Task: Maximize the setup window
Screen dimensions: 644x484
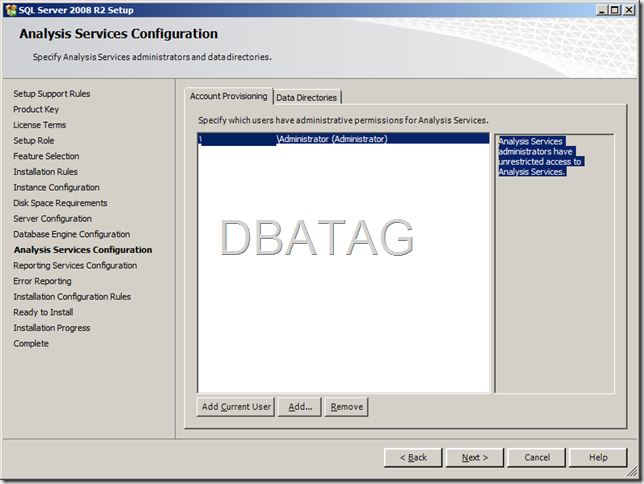Action: [x=615, y=10]
